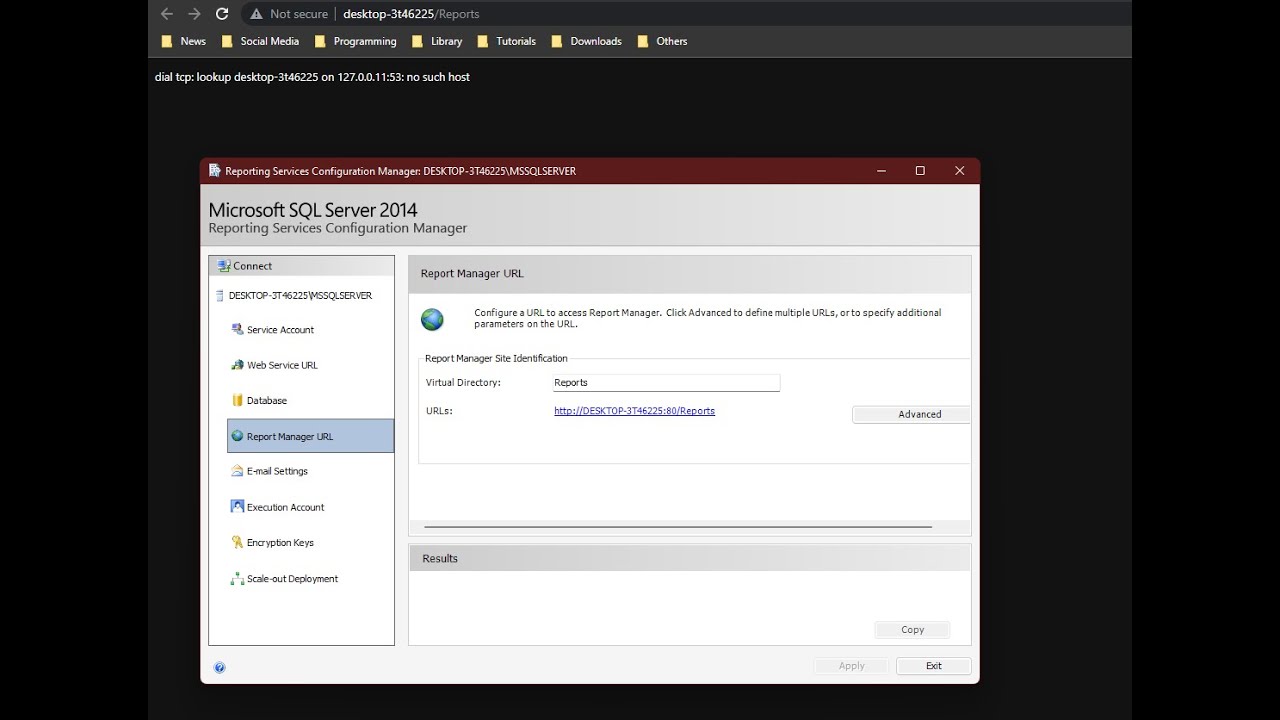This screenshot has height=720, width=1280.
Task: Maximize the Configuration Manager window
Action: coord(920,171)
